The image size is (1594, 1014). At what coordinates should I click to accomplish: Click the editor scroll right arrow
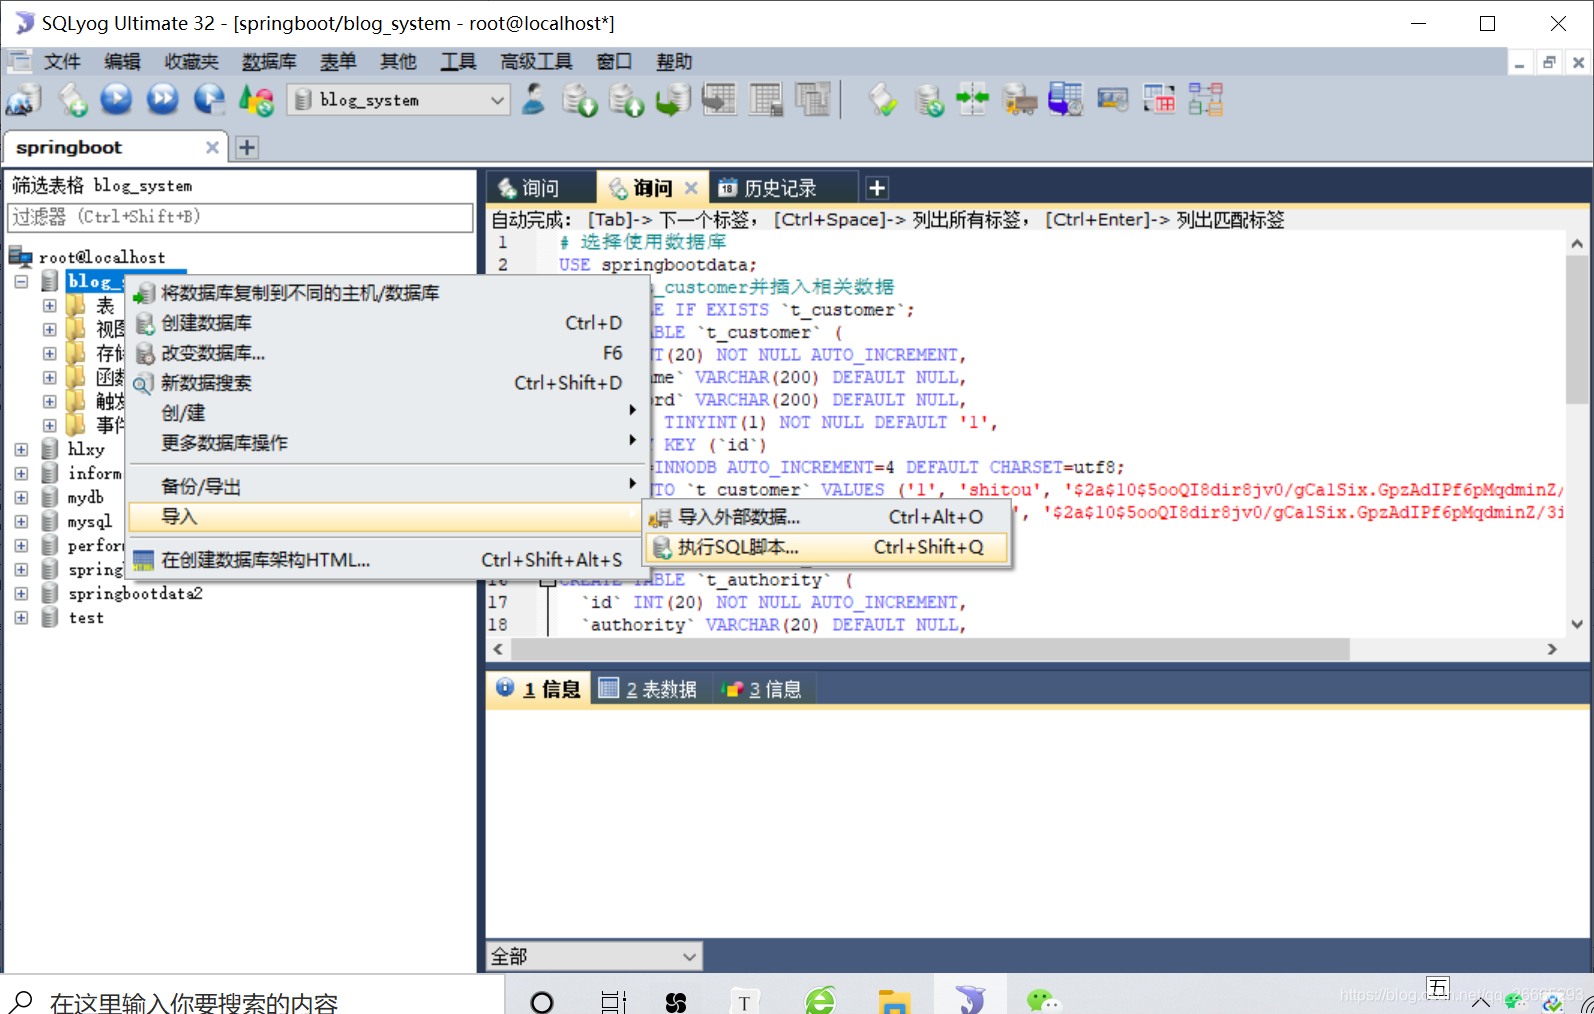(x=1552, y=649)
